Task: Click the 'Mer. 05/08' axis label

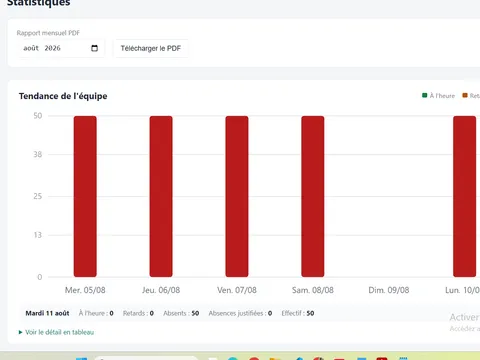Action: 85,290
